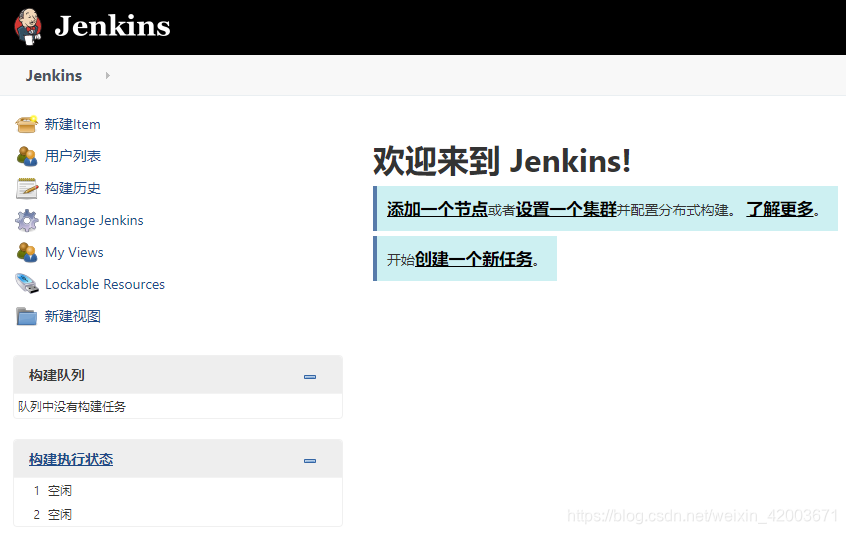846x534 pixels.
Task: Click the Manage Jenkins gear icon
Action: pos(26,220)
